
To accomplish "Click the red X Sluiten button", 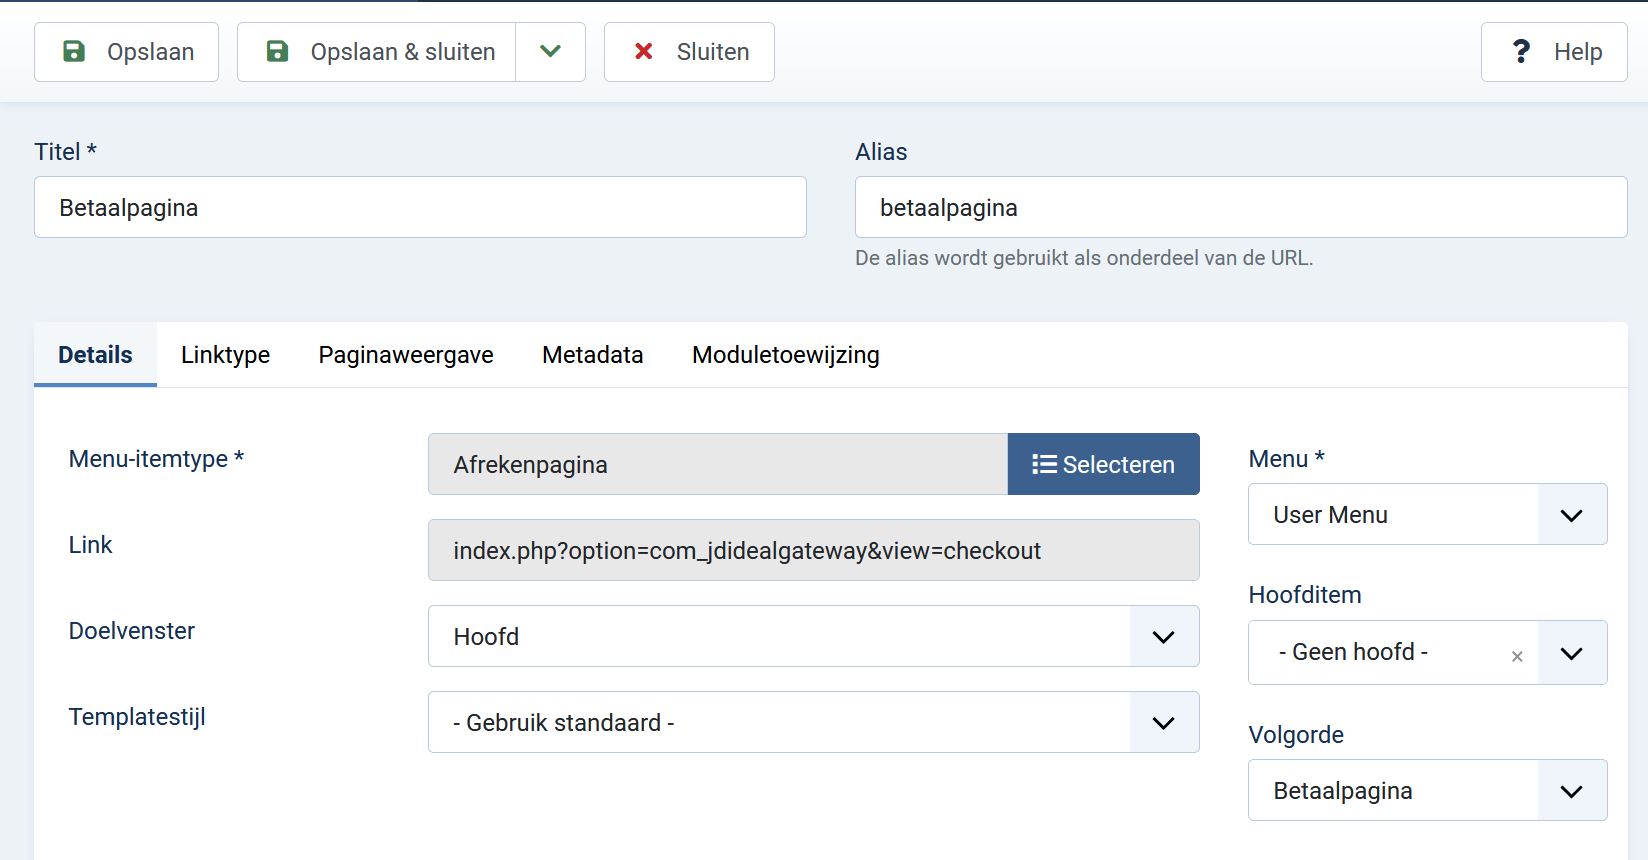I will tap(689, 52).
